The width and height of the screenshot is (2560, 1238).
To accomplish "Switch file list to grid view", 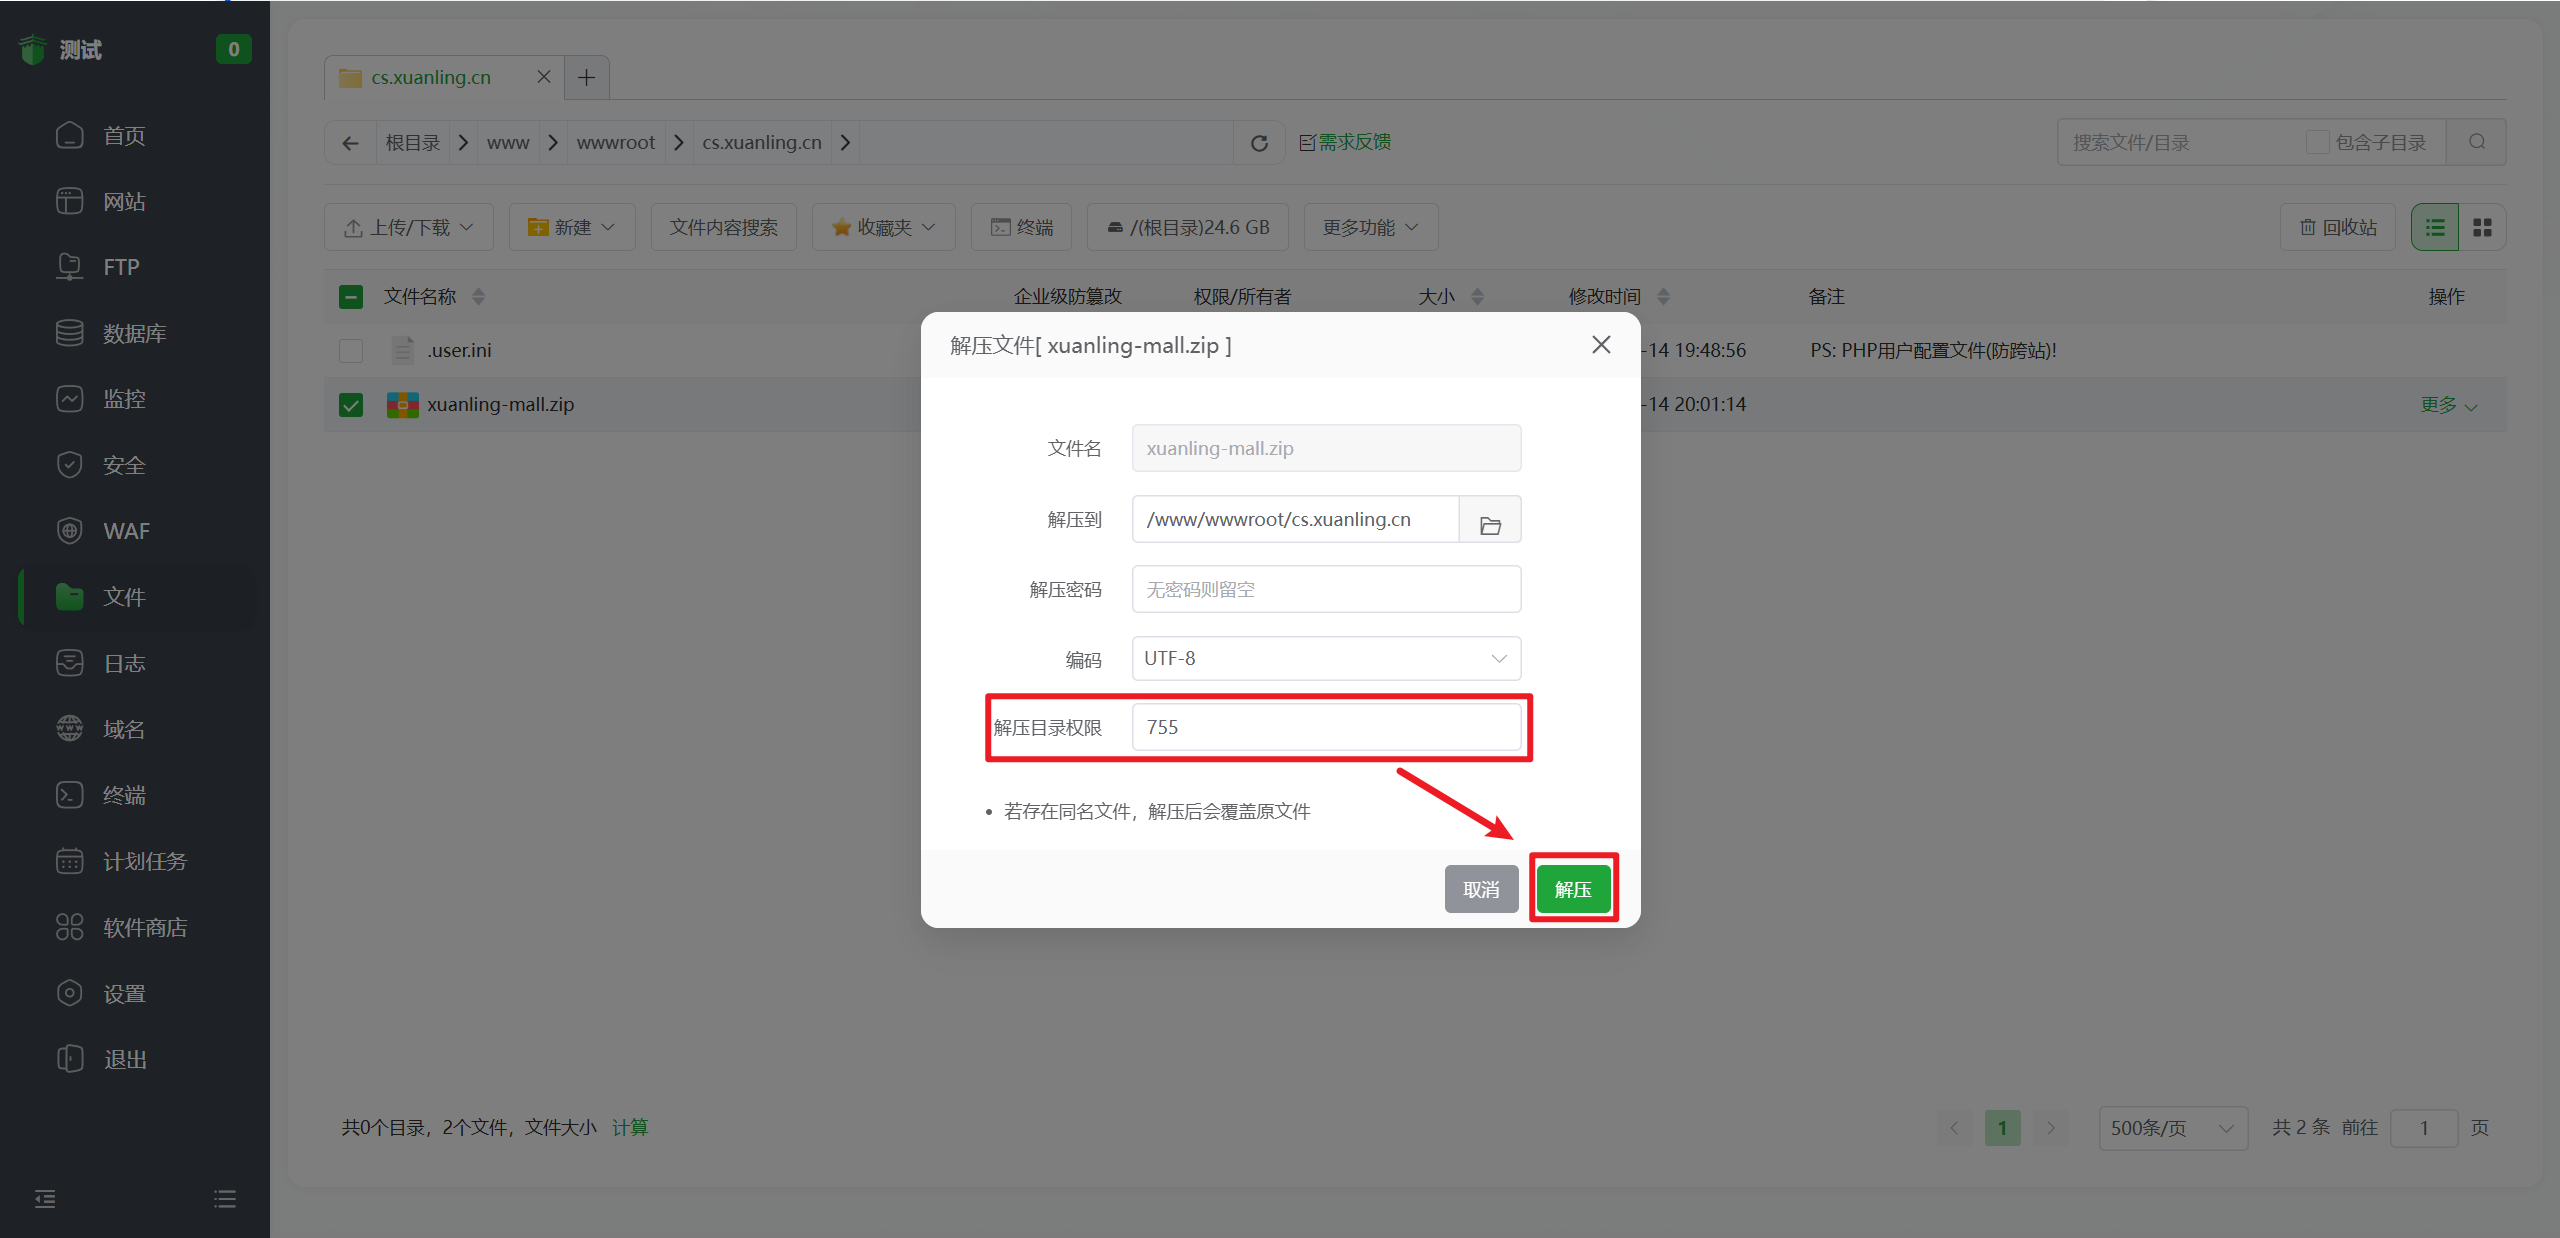I will click(2483, 227).
